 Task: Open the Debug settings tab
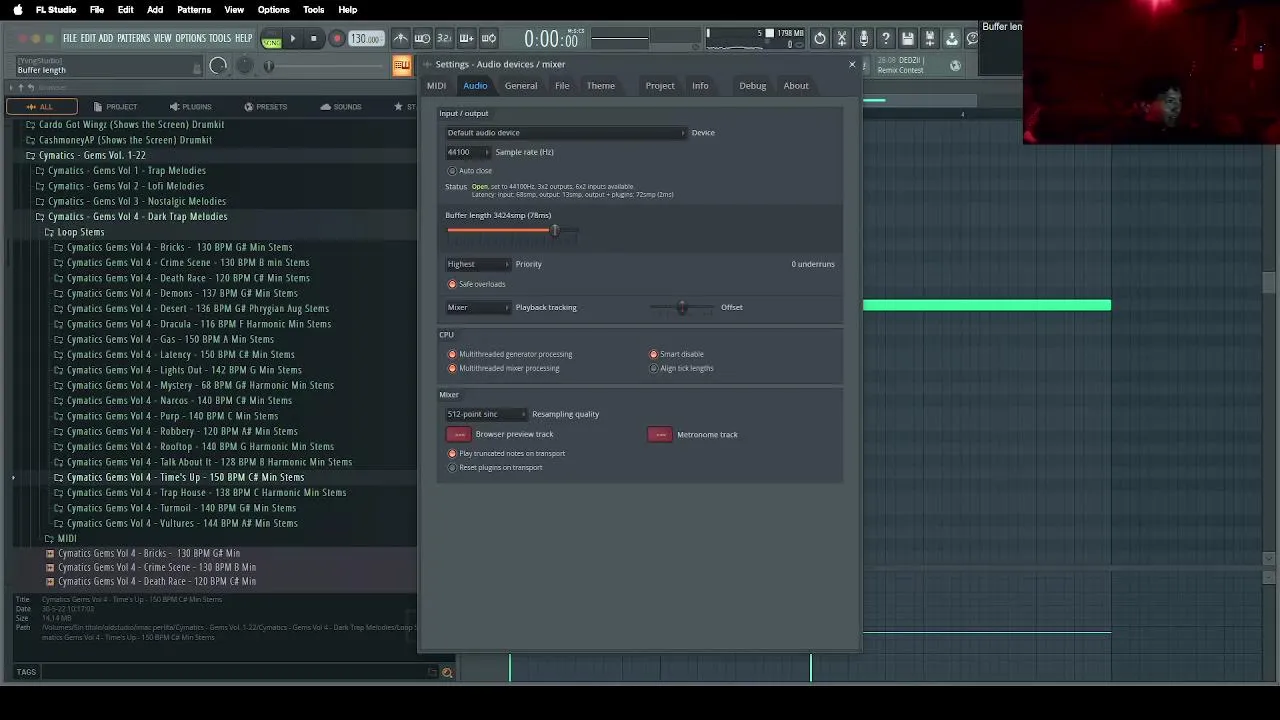753,86
